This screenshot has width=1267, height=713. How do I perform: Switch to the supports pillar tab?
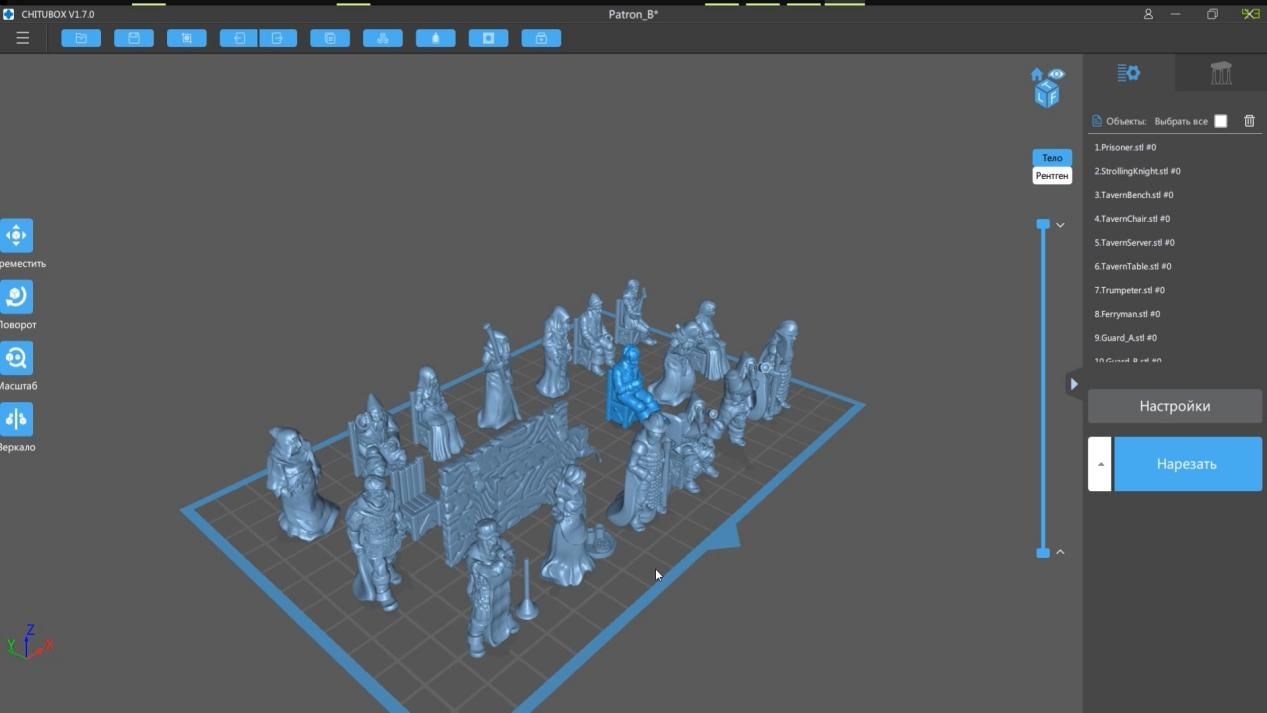1220,73
